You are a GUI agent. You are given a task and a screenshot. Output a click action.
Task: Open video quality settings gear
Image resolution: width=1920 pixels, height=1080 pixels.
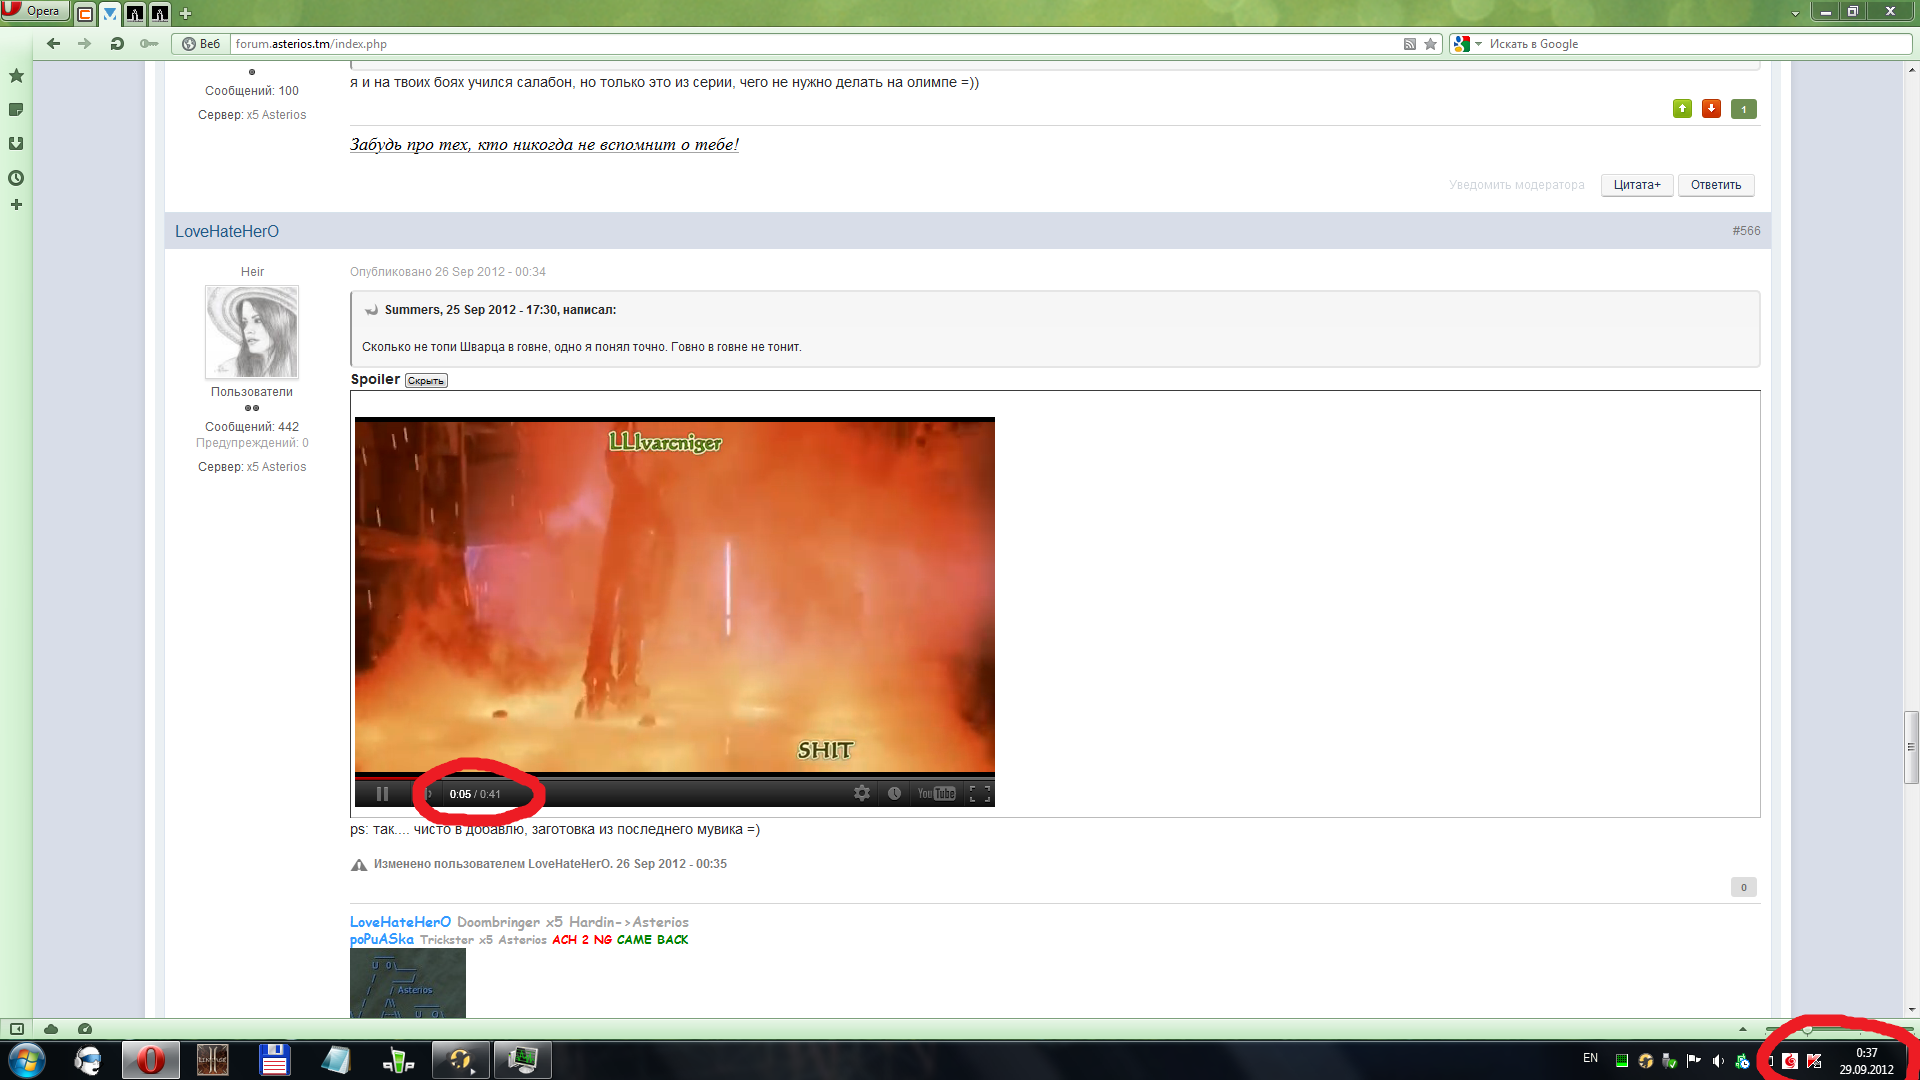point(862,794)
